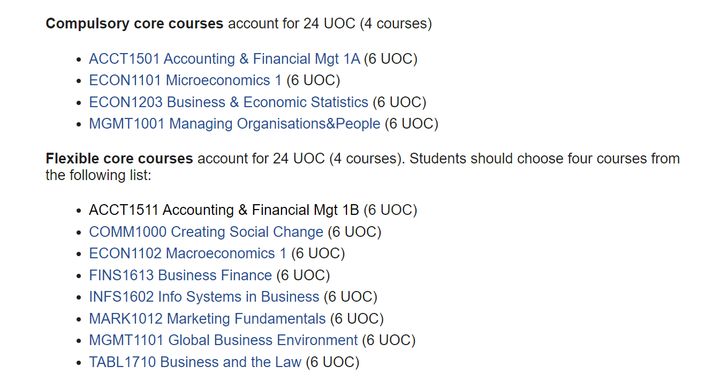Click MGMT1001 Managing Organisations&People link
The width and height of the screenshot is (720, 381).
[x=234, y=123]
